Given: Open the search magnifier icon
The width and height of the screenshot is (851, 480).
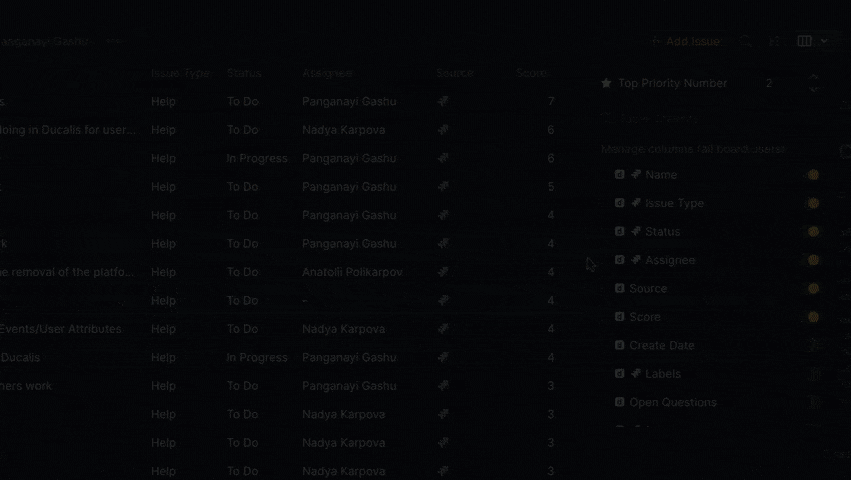Looking at the screenshot, I should click(x=746, y=41).
